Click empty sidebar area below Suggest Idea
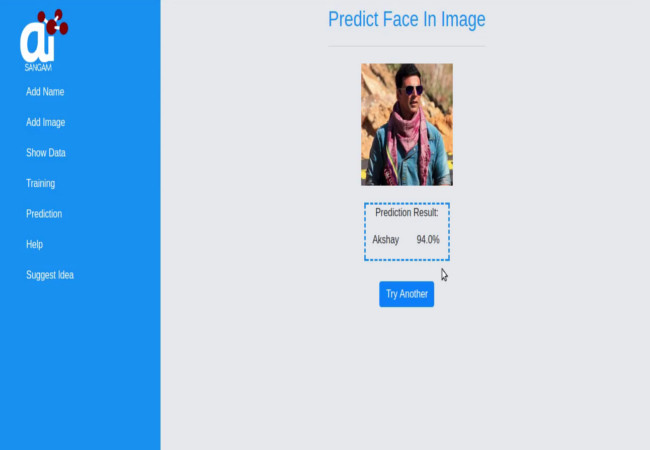This screenshot has height=450, width=650. (80, 365)
